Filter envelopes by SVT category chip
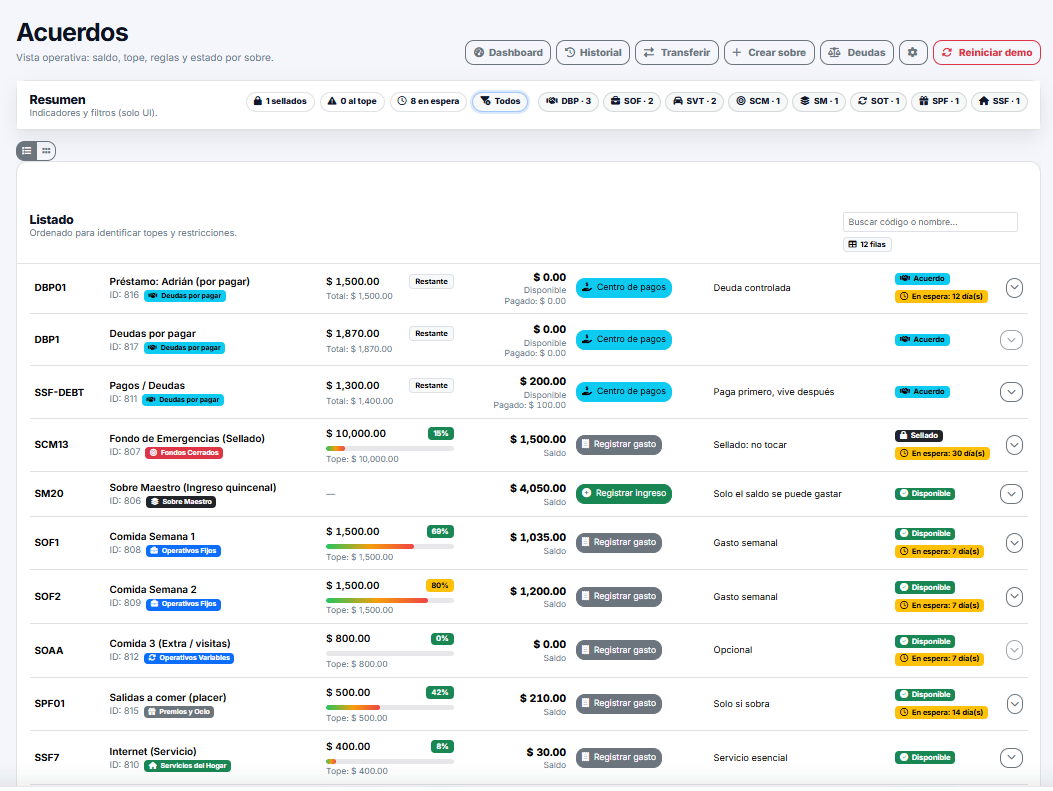Image resolution: width=1053 pixels, height=791 pixels. pos(694,101)
